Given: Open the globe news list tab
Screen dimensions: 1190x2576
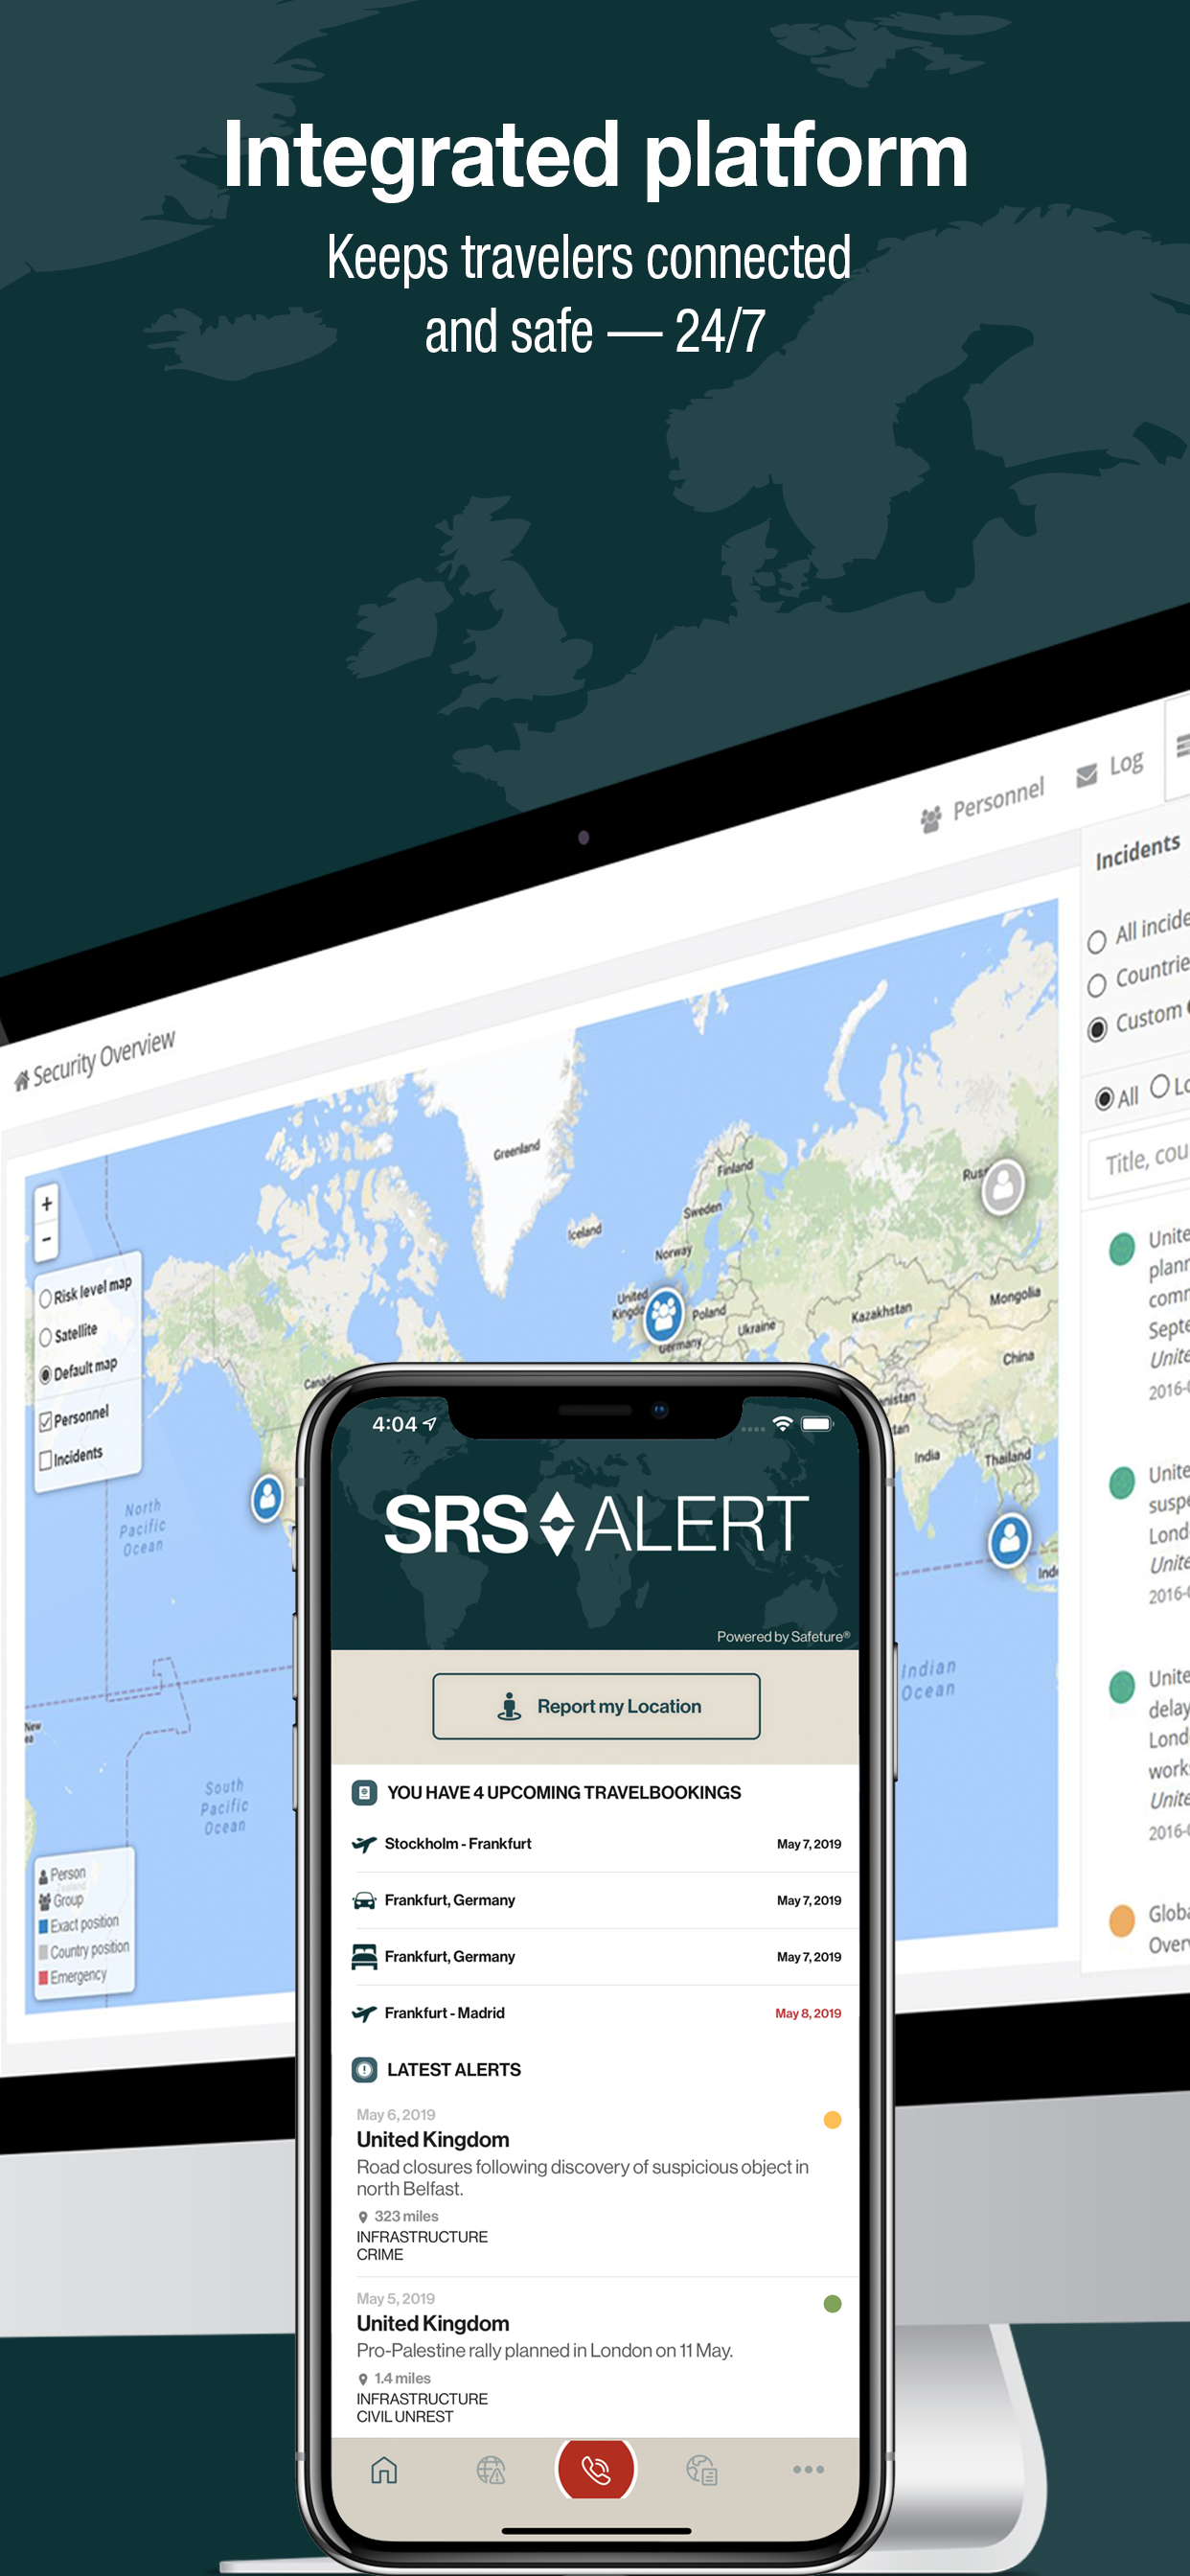Looking at the screenshot, I should [702, 2470].
